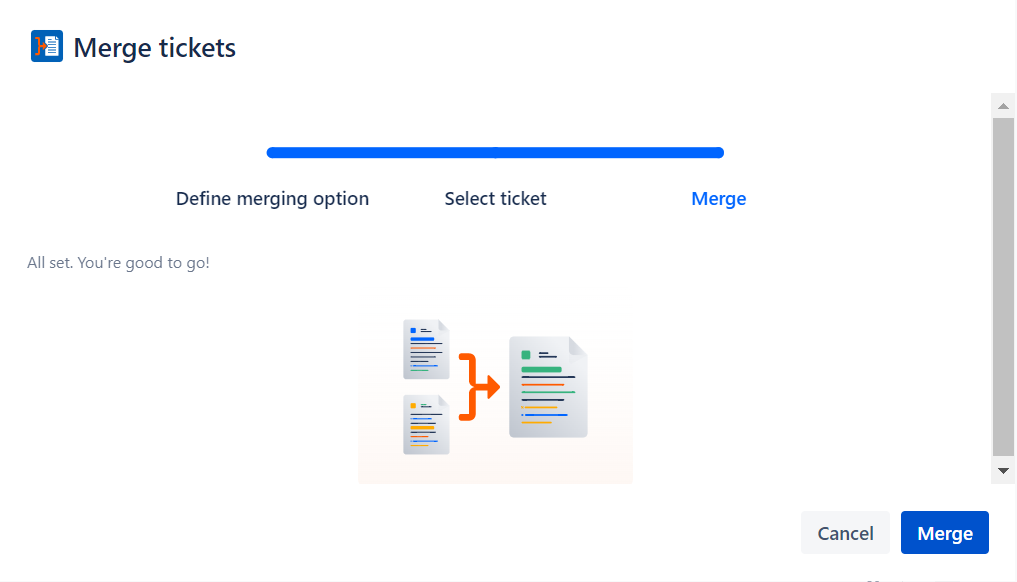Confirm with the blue Merge button
The image size is (1017, 582).
point(944,533)
